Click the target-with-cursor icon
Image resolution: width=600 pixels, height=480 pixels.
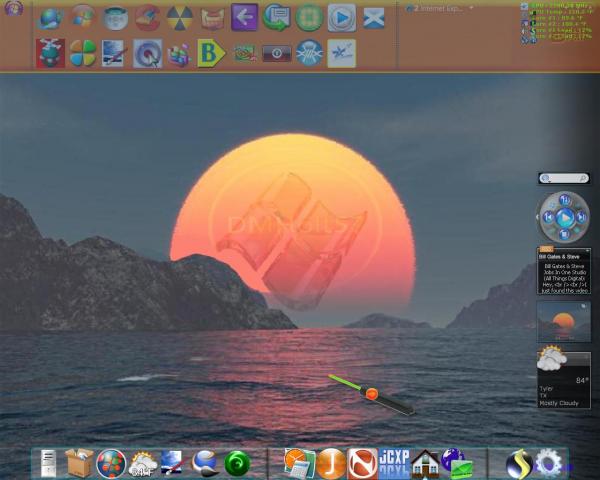[148, 54]
